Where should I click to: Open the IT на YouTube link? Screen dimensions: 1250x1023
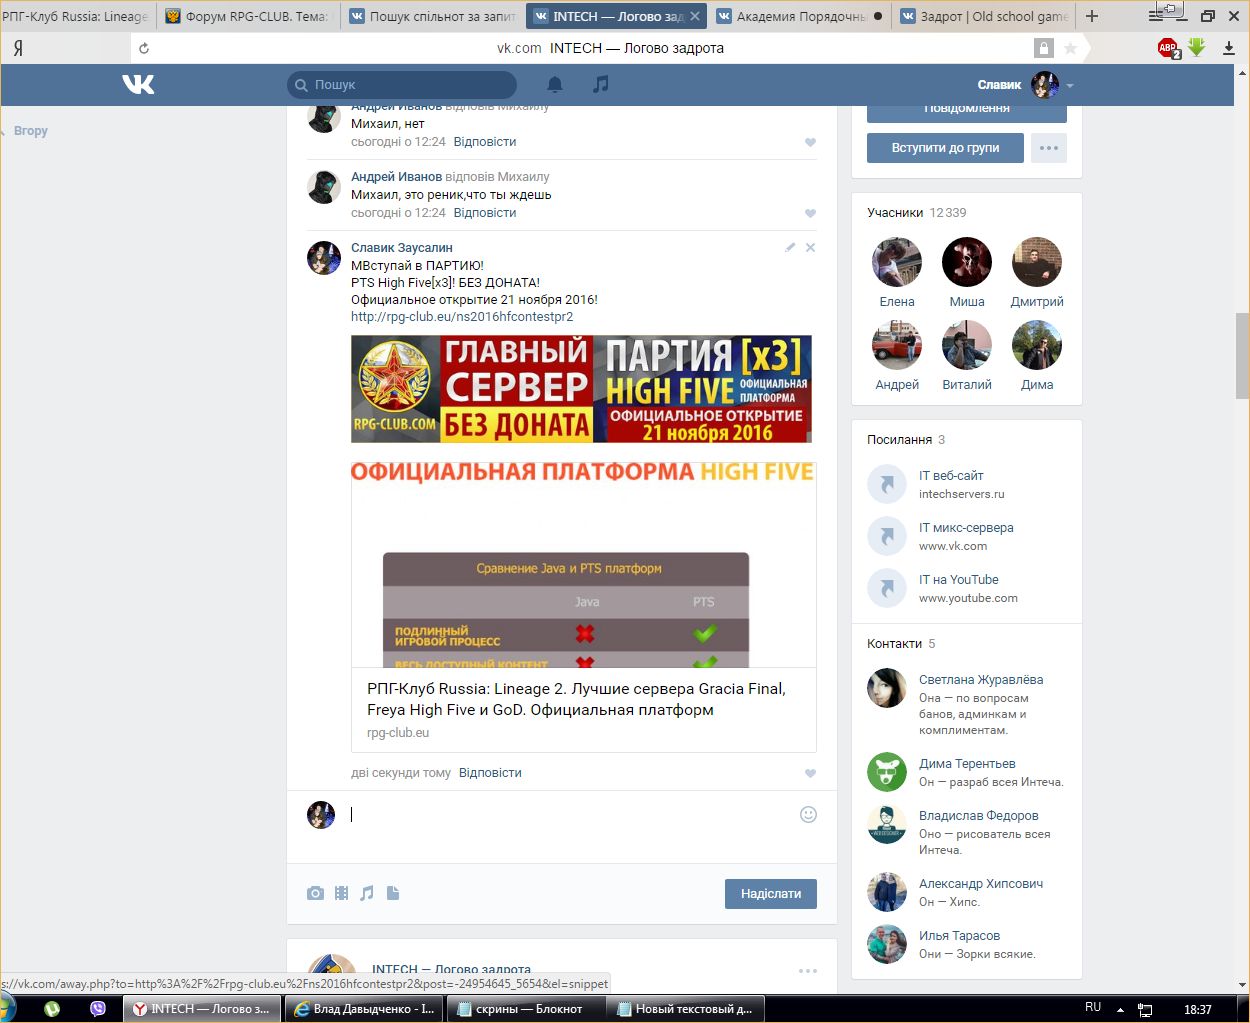(x=959, y=580)
